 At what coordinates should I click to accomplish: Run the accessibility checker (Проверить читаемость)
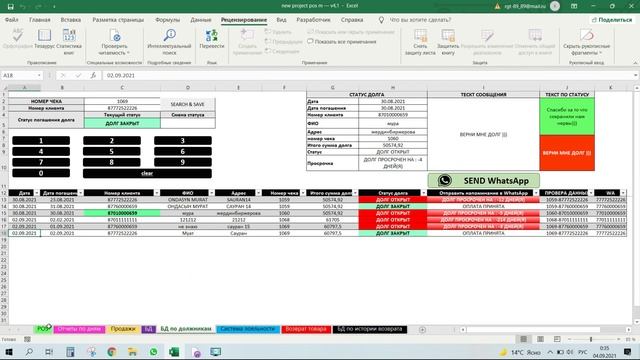[x=115, y=42]
